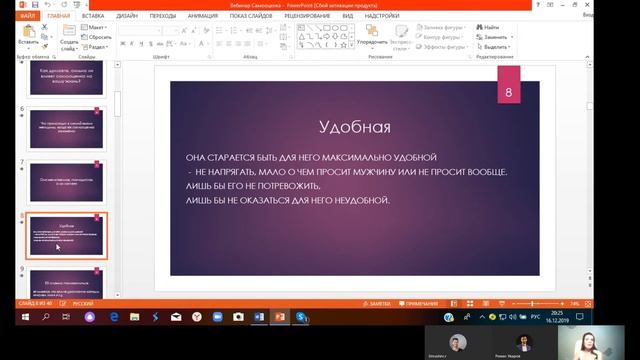Viewport: 640px width, 360px height.
Task: Switch to the ВСТАВКА tab
Action: point(93,16)
